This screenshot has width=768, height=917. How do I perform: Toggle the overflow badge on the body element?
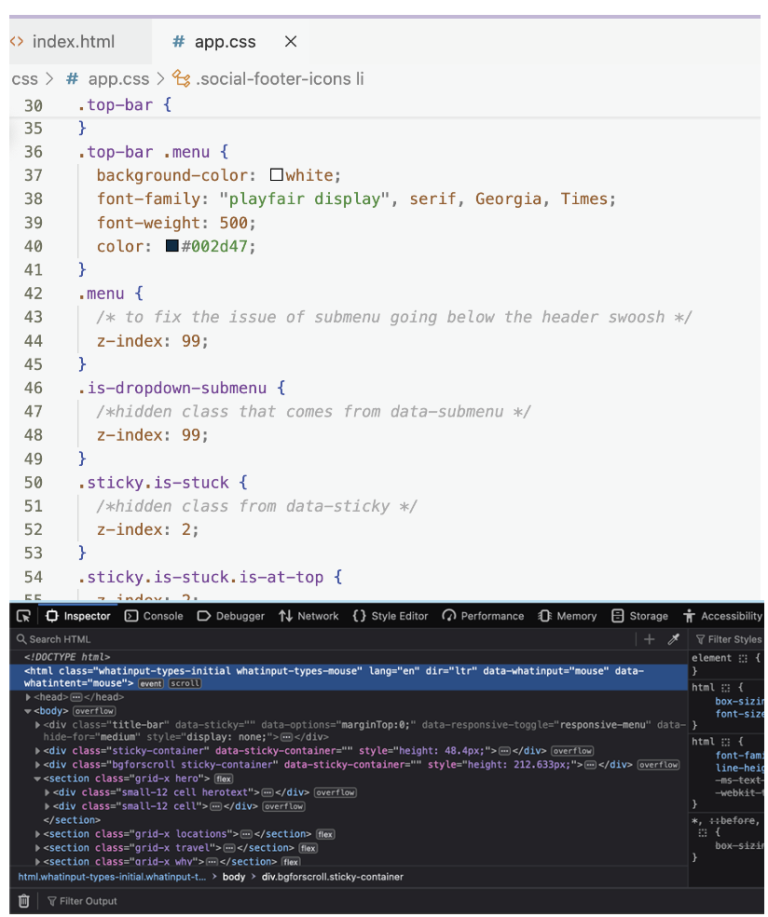(94, 711)
